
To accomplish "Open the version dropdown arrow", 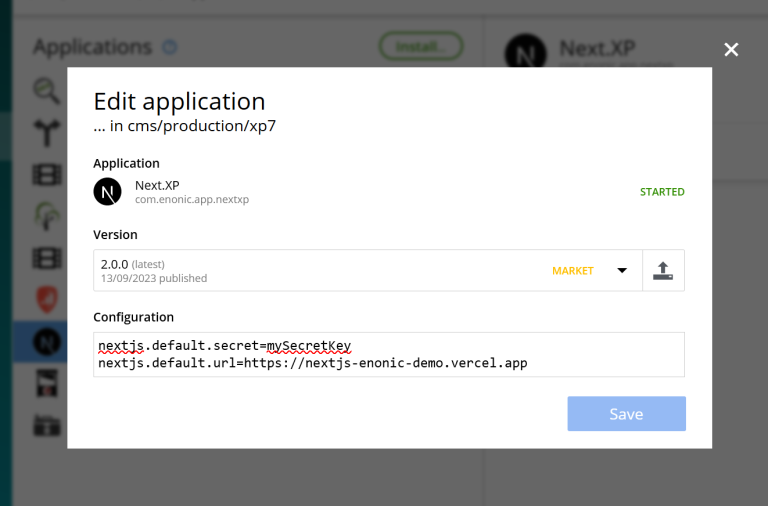I will click(622, 270).
